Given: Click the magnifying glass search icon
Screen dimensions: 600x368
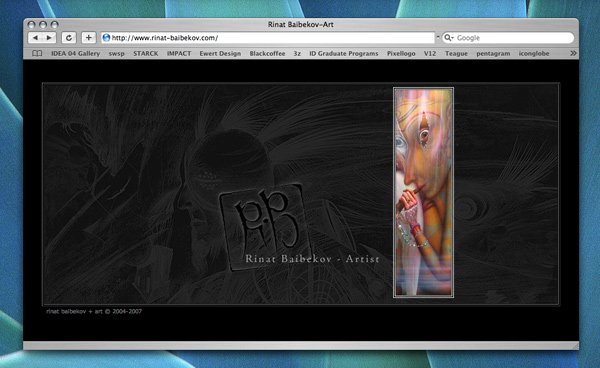Looking at the screenshot, I should pyautogui.click(x=447, y=37).
